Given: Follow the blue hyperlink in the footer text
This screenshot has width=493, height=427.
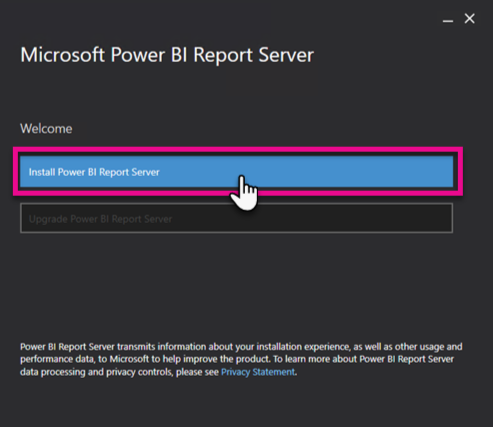Looking at the screenshot, I should click(258, 372).
